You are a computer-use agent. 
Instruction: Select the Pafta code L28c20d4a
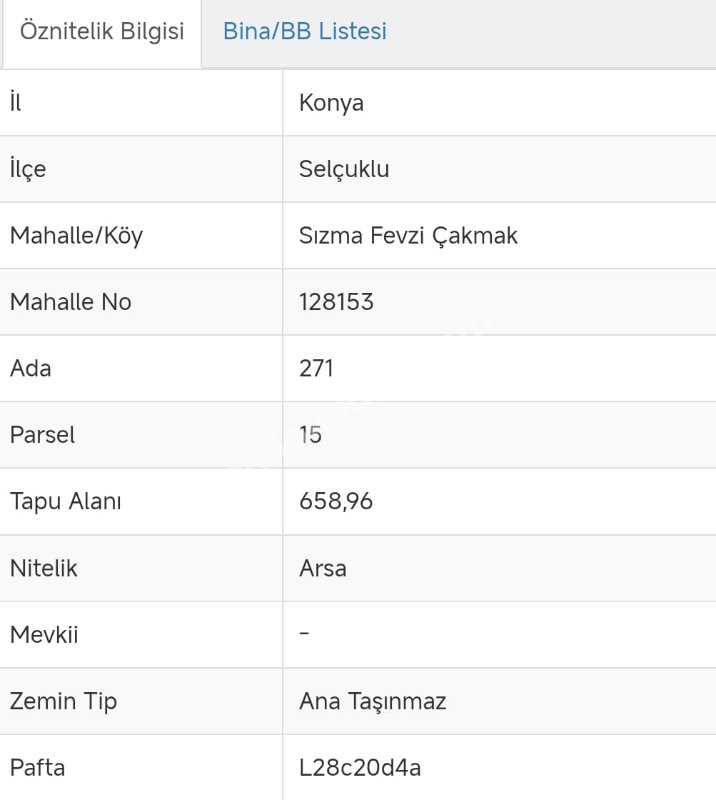coord(360,768)
